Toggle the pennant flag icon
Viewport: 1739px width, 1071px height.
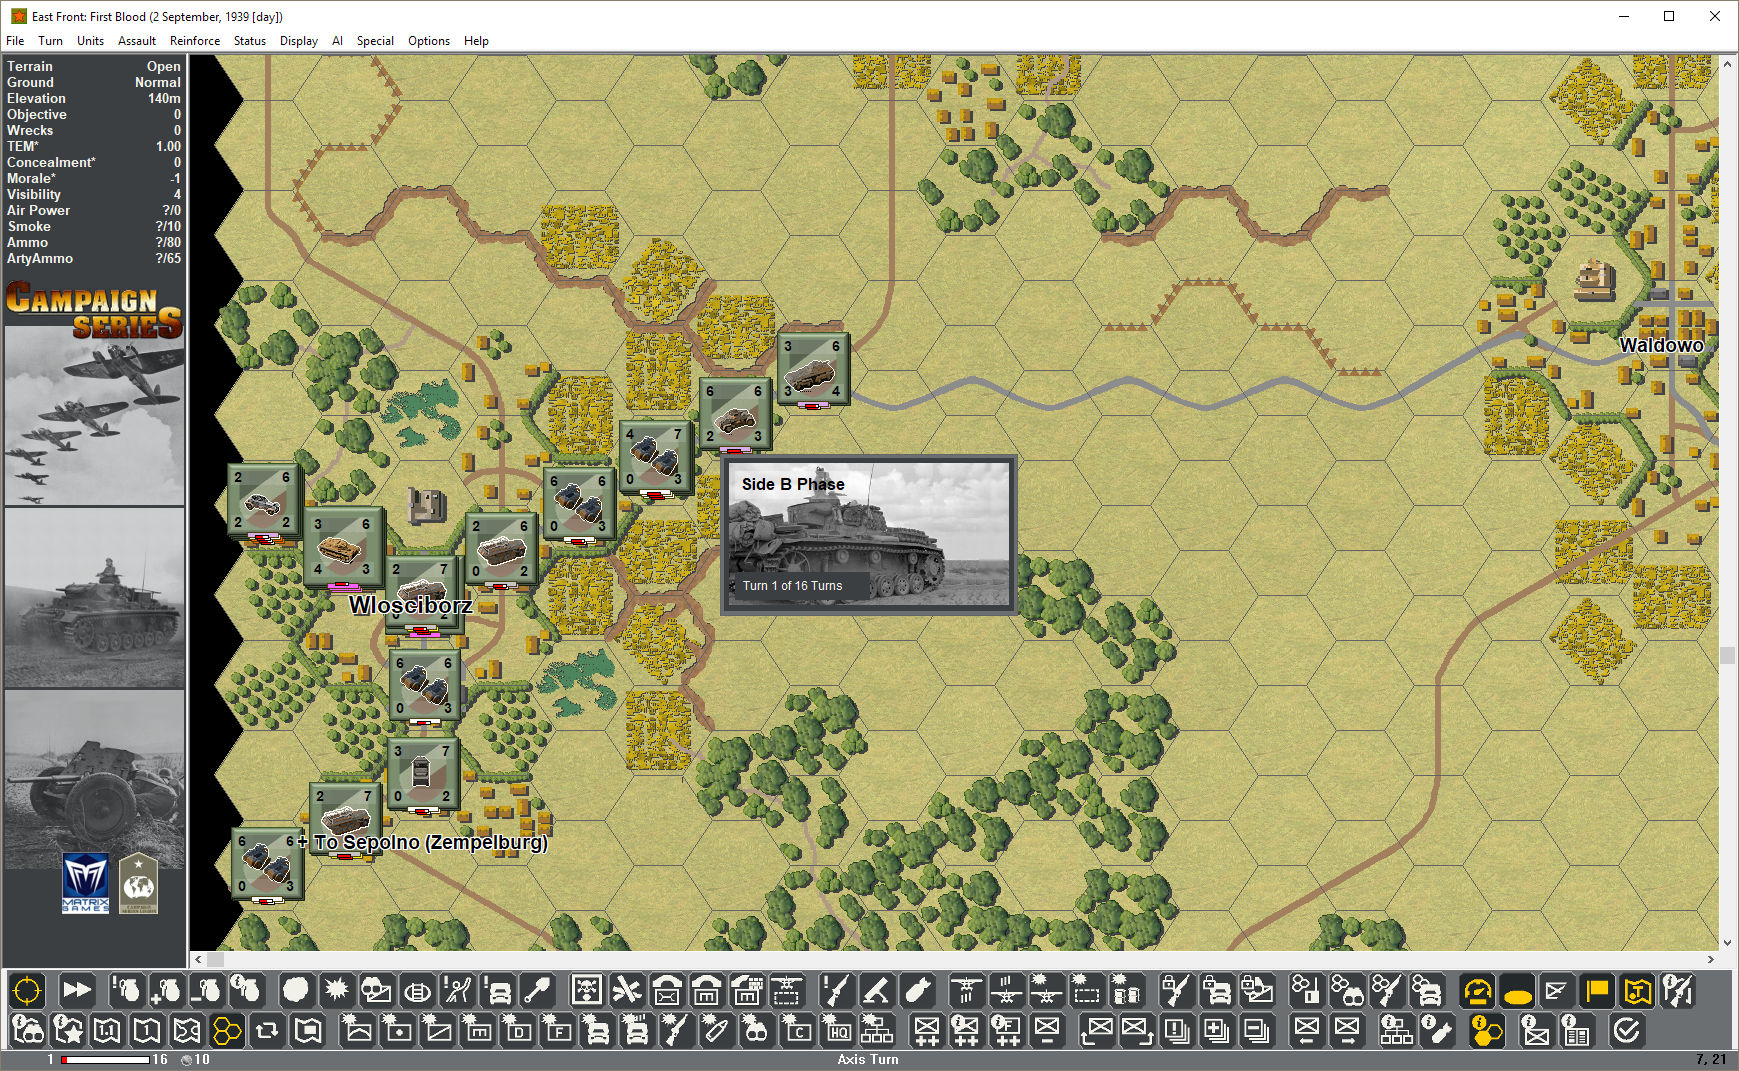click(1557, 991)
